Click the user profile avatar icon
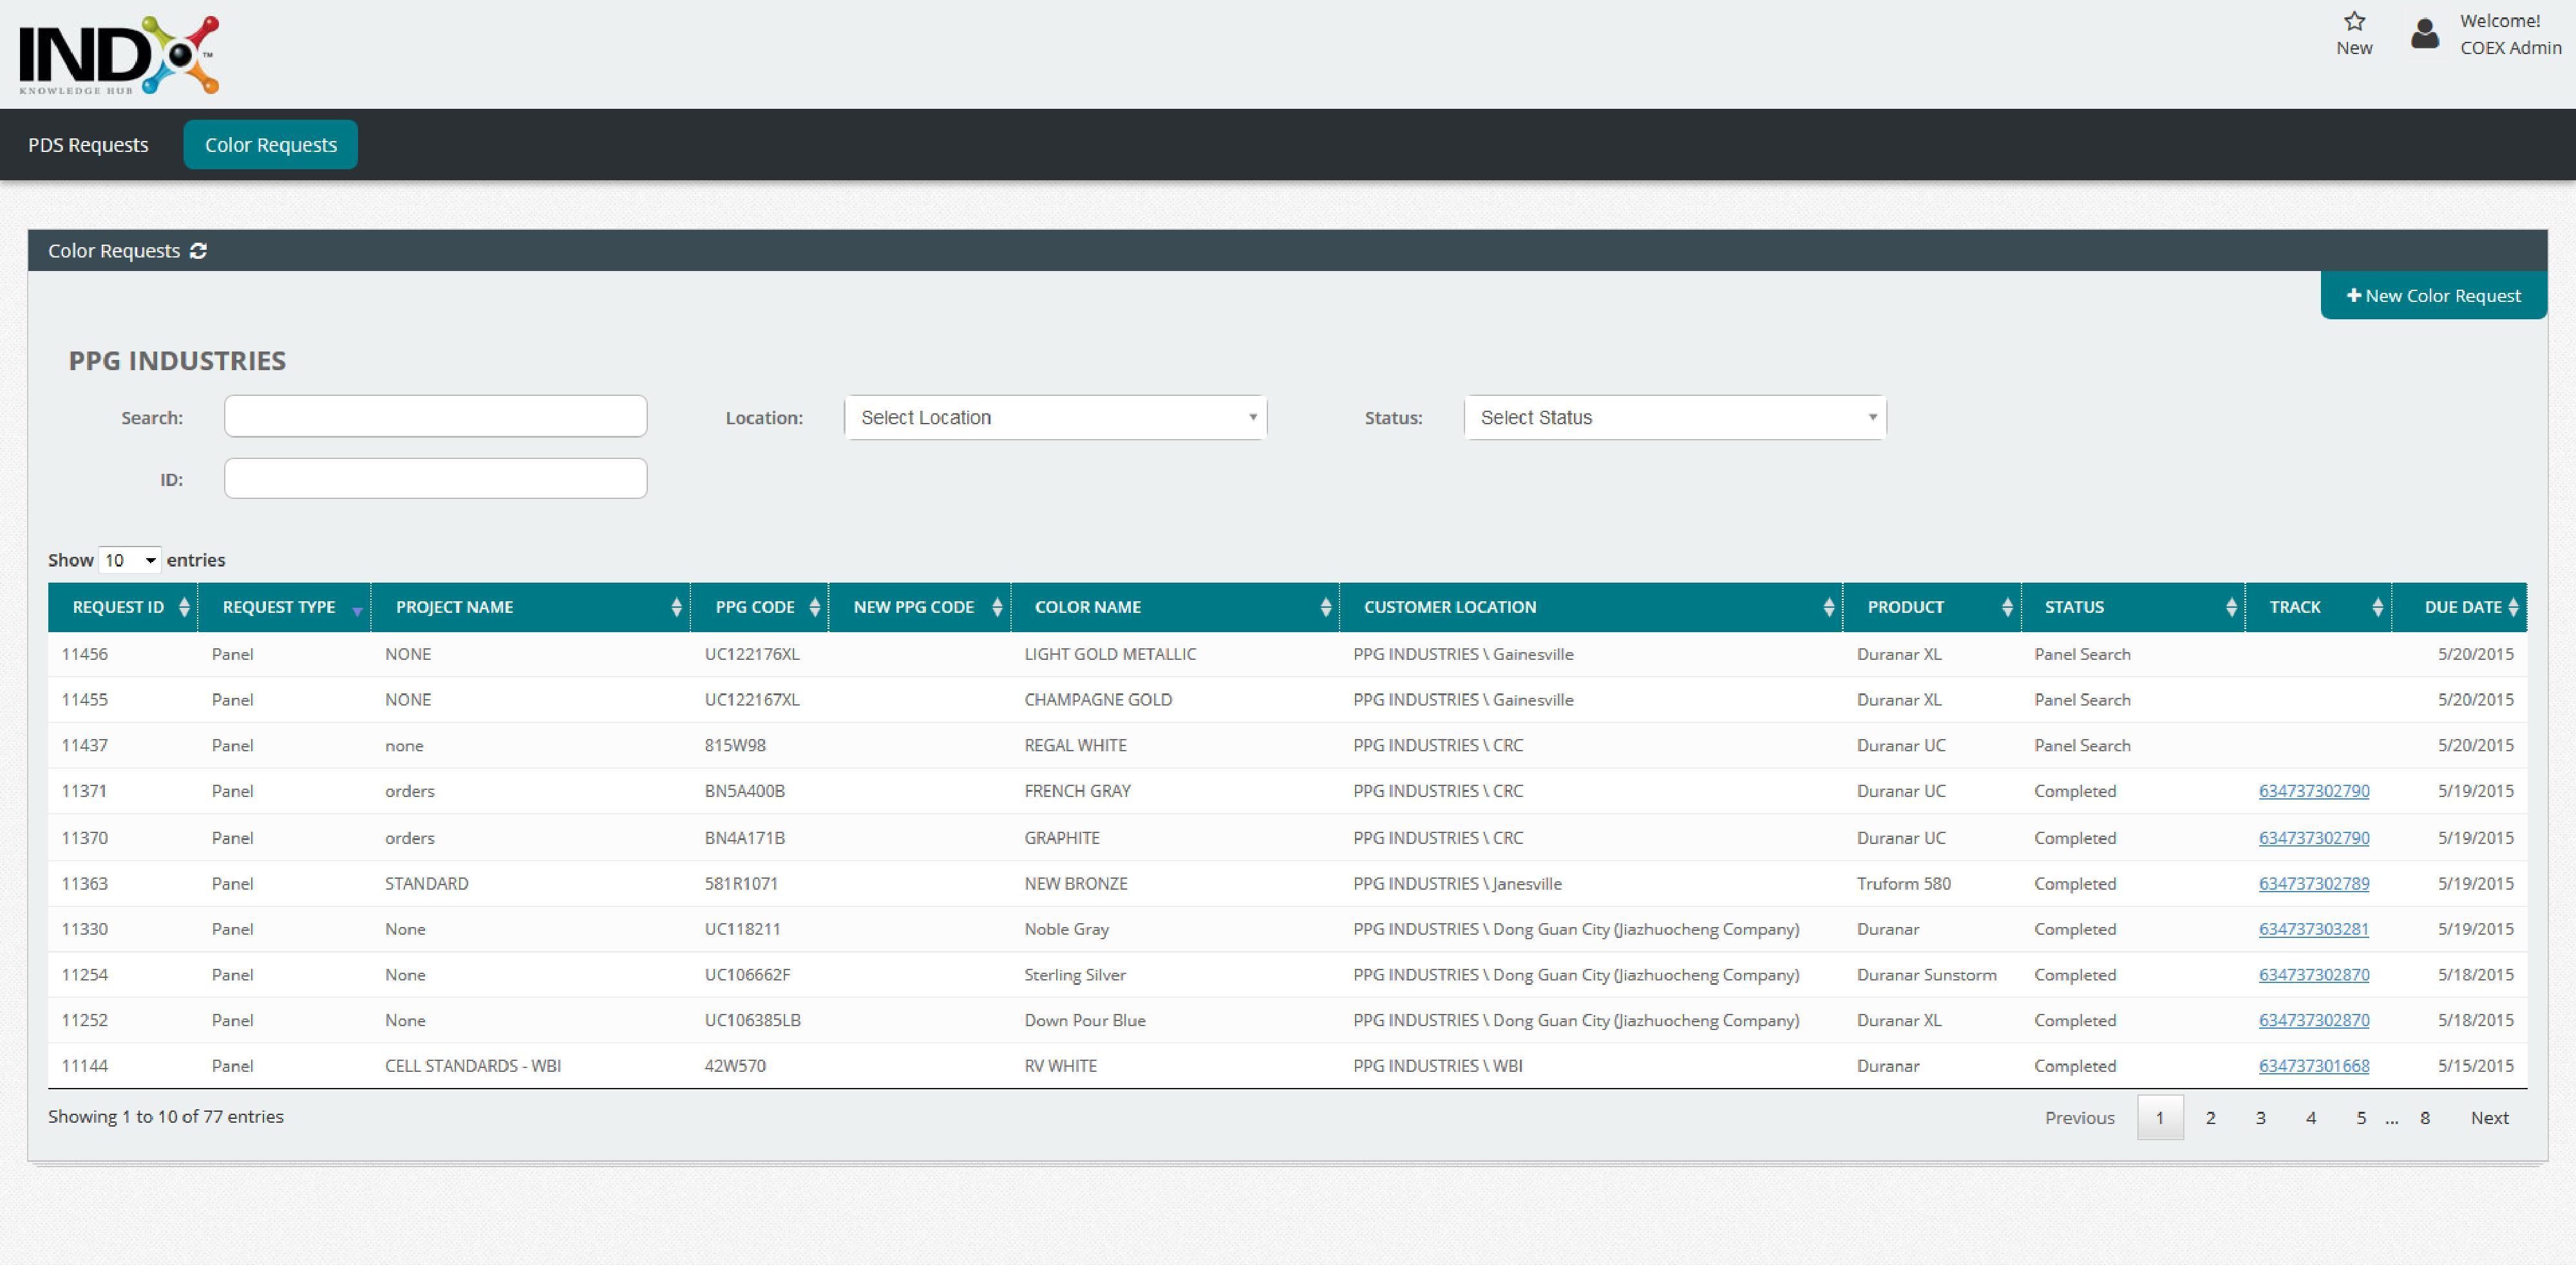The image size is (2576, 1265). pos(2424,34)
